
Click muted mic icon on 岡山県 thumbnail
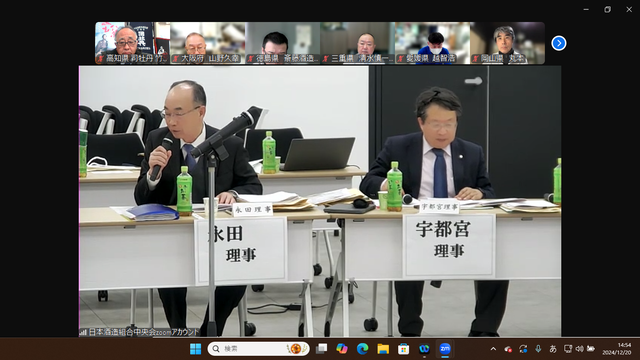(476, 59)
